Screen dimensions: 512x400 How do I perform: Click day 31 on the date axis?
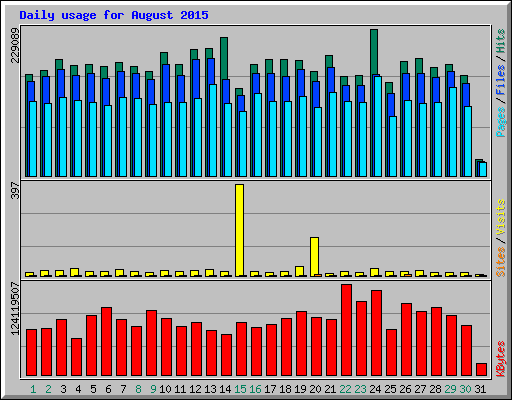480,389
